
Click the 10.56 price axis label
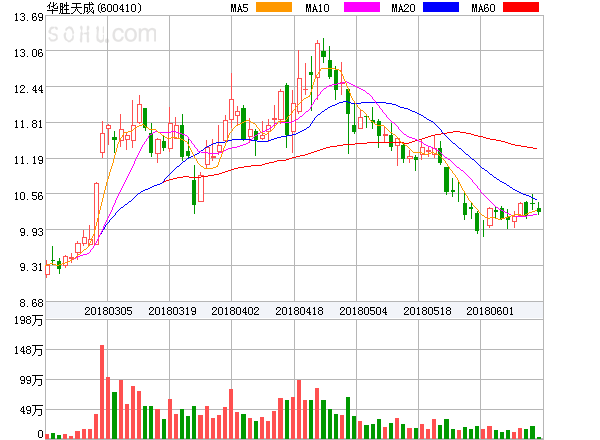(x=29, y=196)
